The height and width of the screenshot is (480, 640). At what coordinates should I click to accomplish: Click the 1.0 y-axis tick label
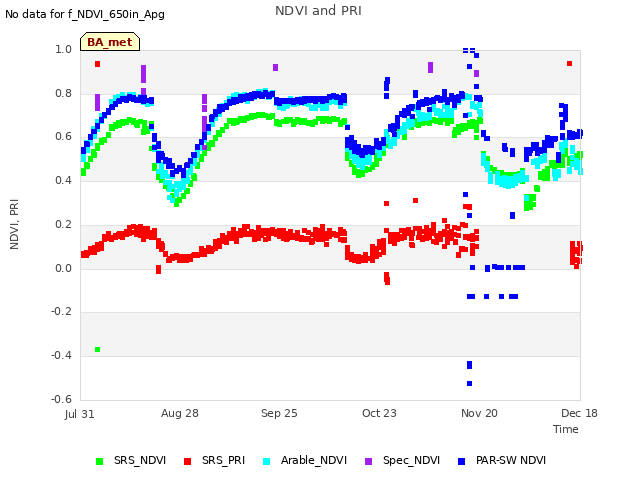[x=63, y=49]
